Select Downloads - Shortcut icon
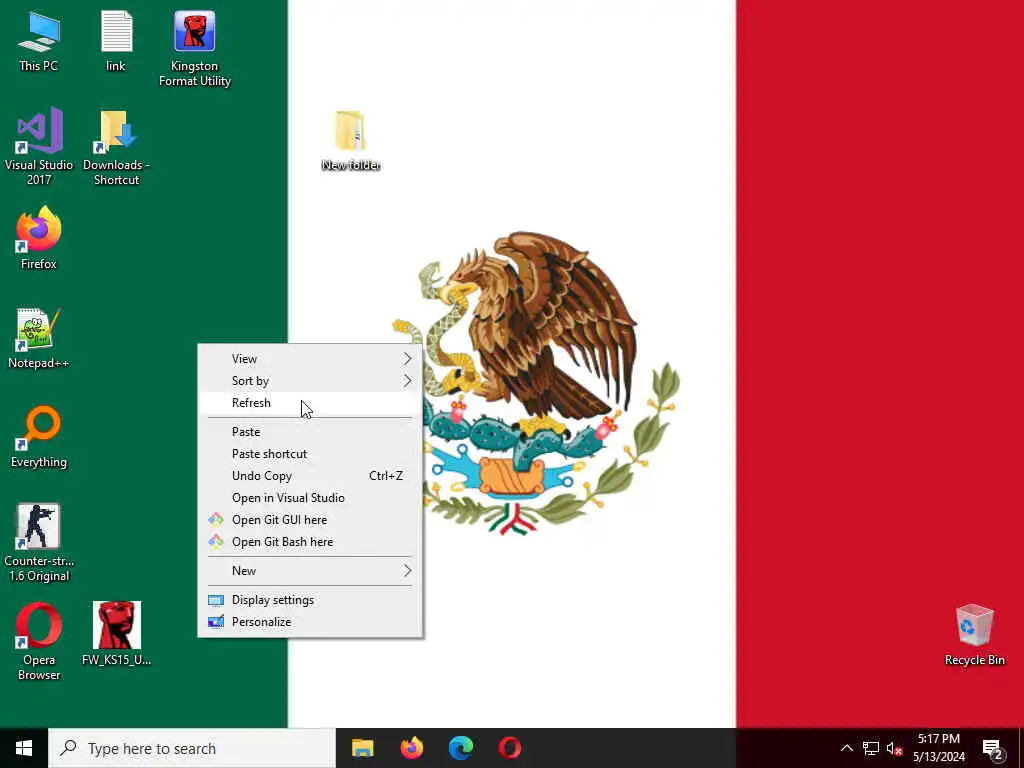1024x768 pixels. coord(116,147)
